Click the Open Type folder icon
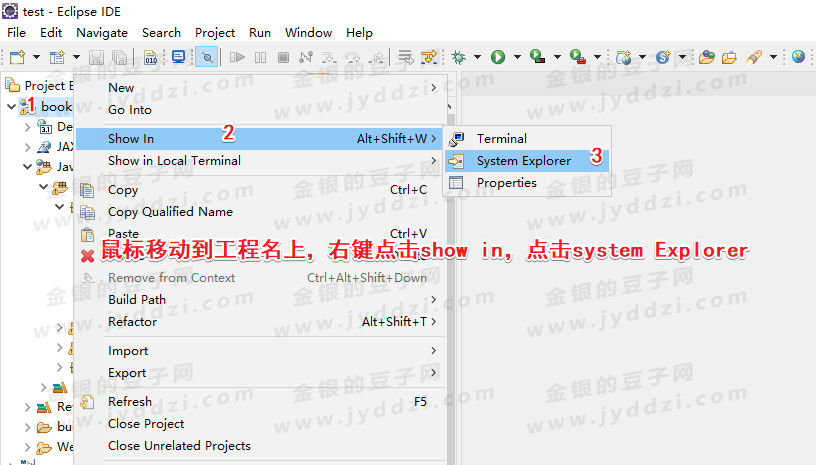Viewport: 816px width, 465px height. pos(706,57)
